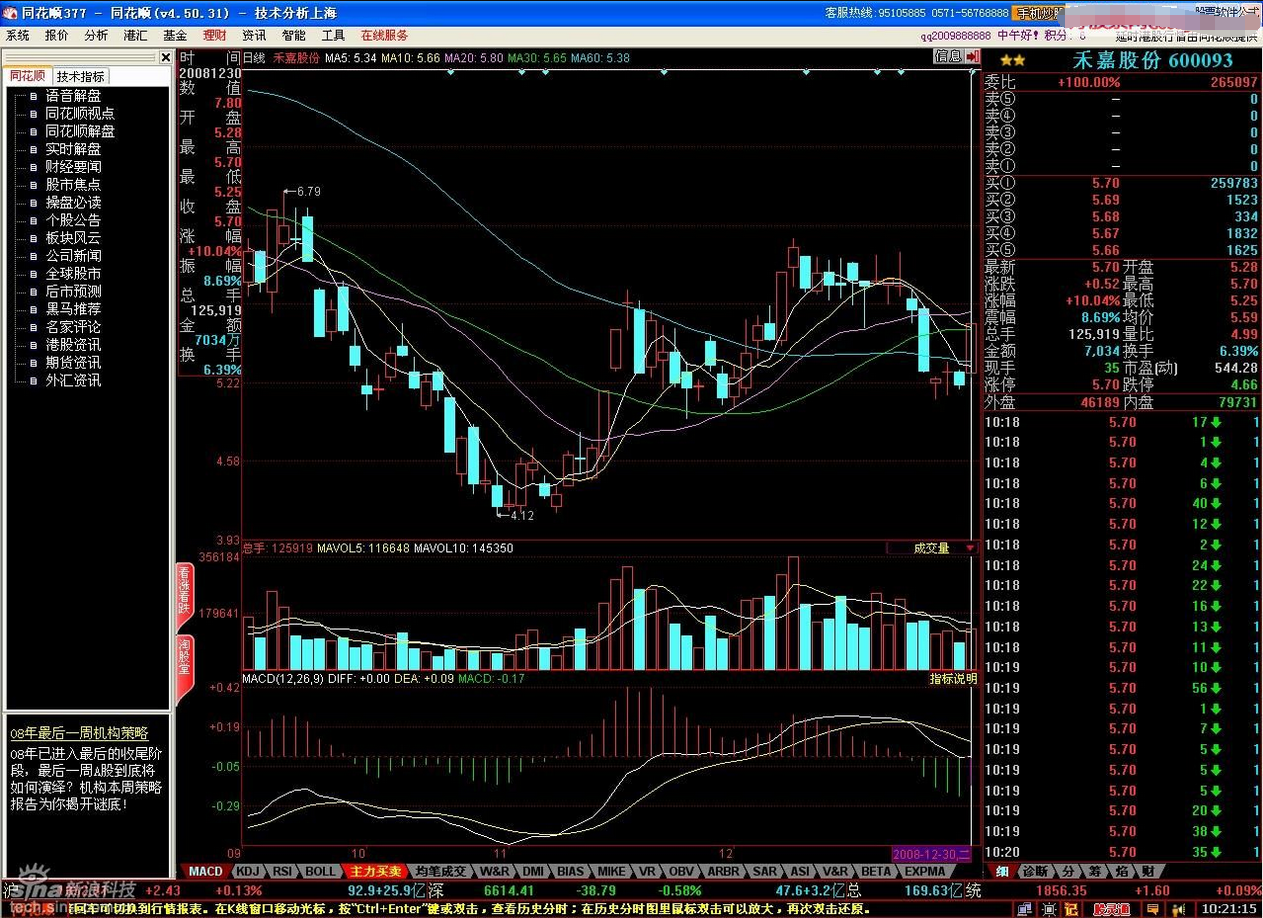Select the BIAS indicator tab

(x=570, y=871)
